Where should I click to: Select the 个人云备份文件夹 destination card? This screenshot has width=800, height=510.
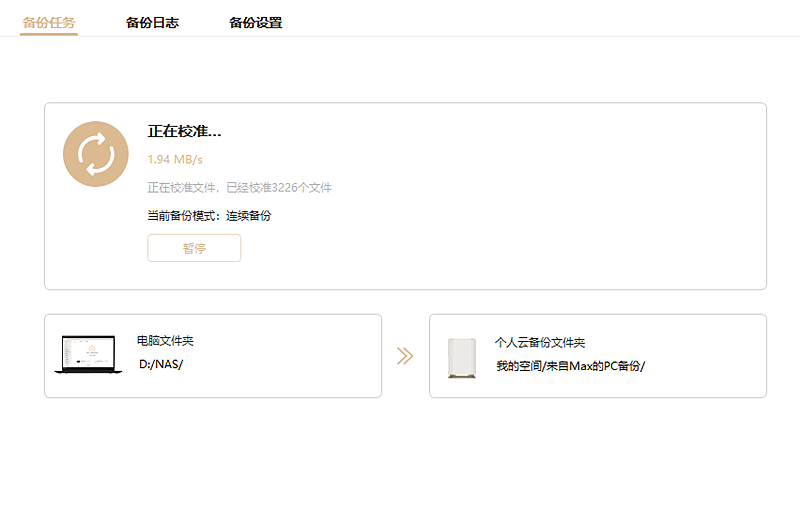598,356
